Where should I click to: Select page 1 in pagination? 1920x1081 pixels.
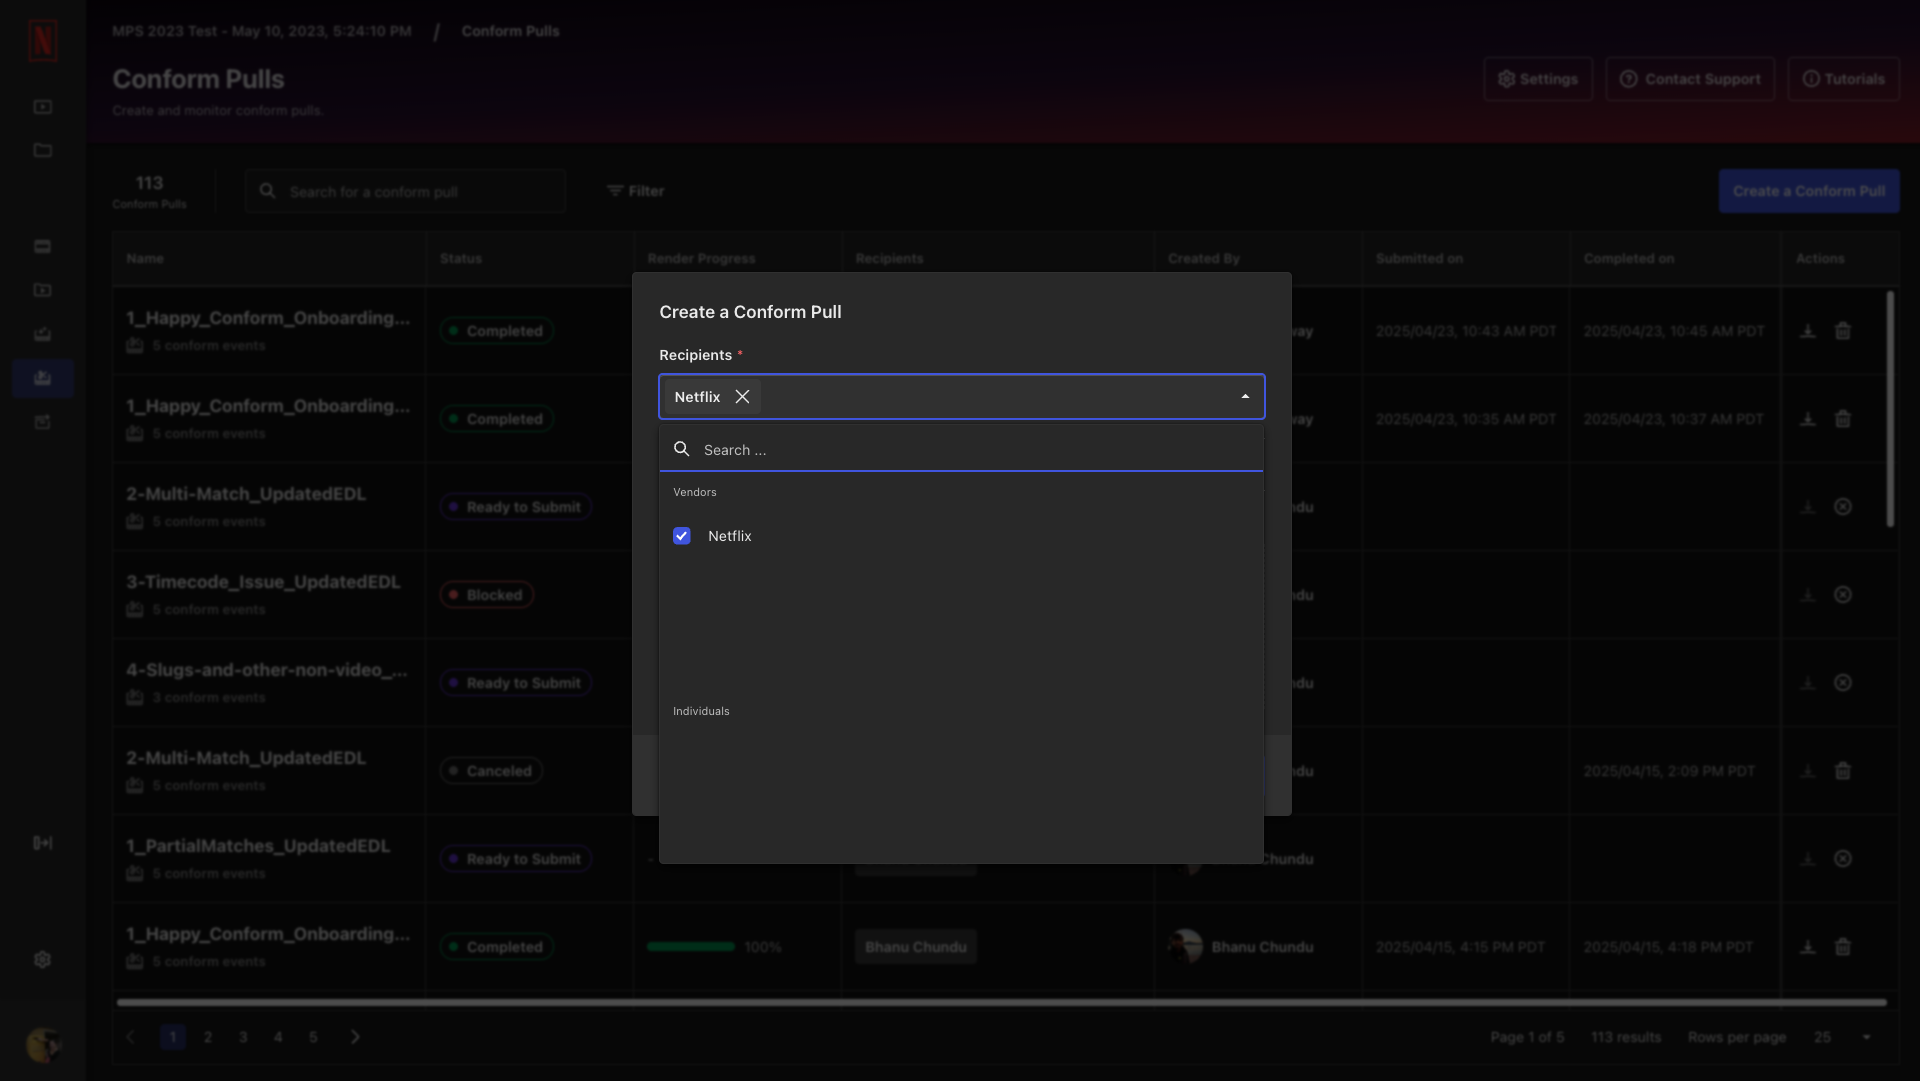pos(173,1037)
